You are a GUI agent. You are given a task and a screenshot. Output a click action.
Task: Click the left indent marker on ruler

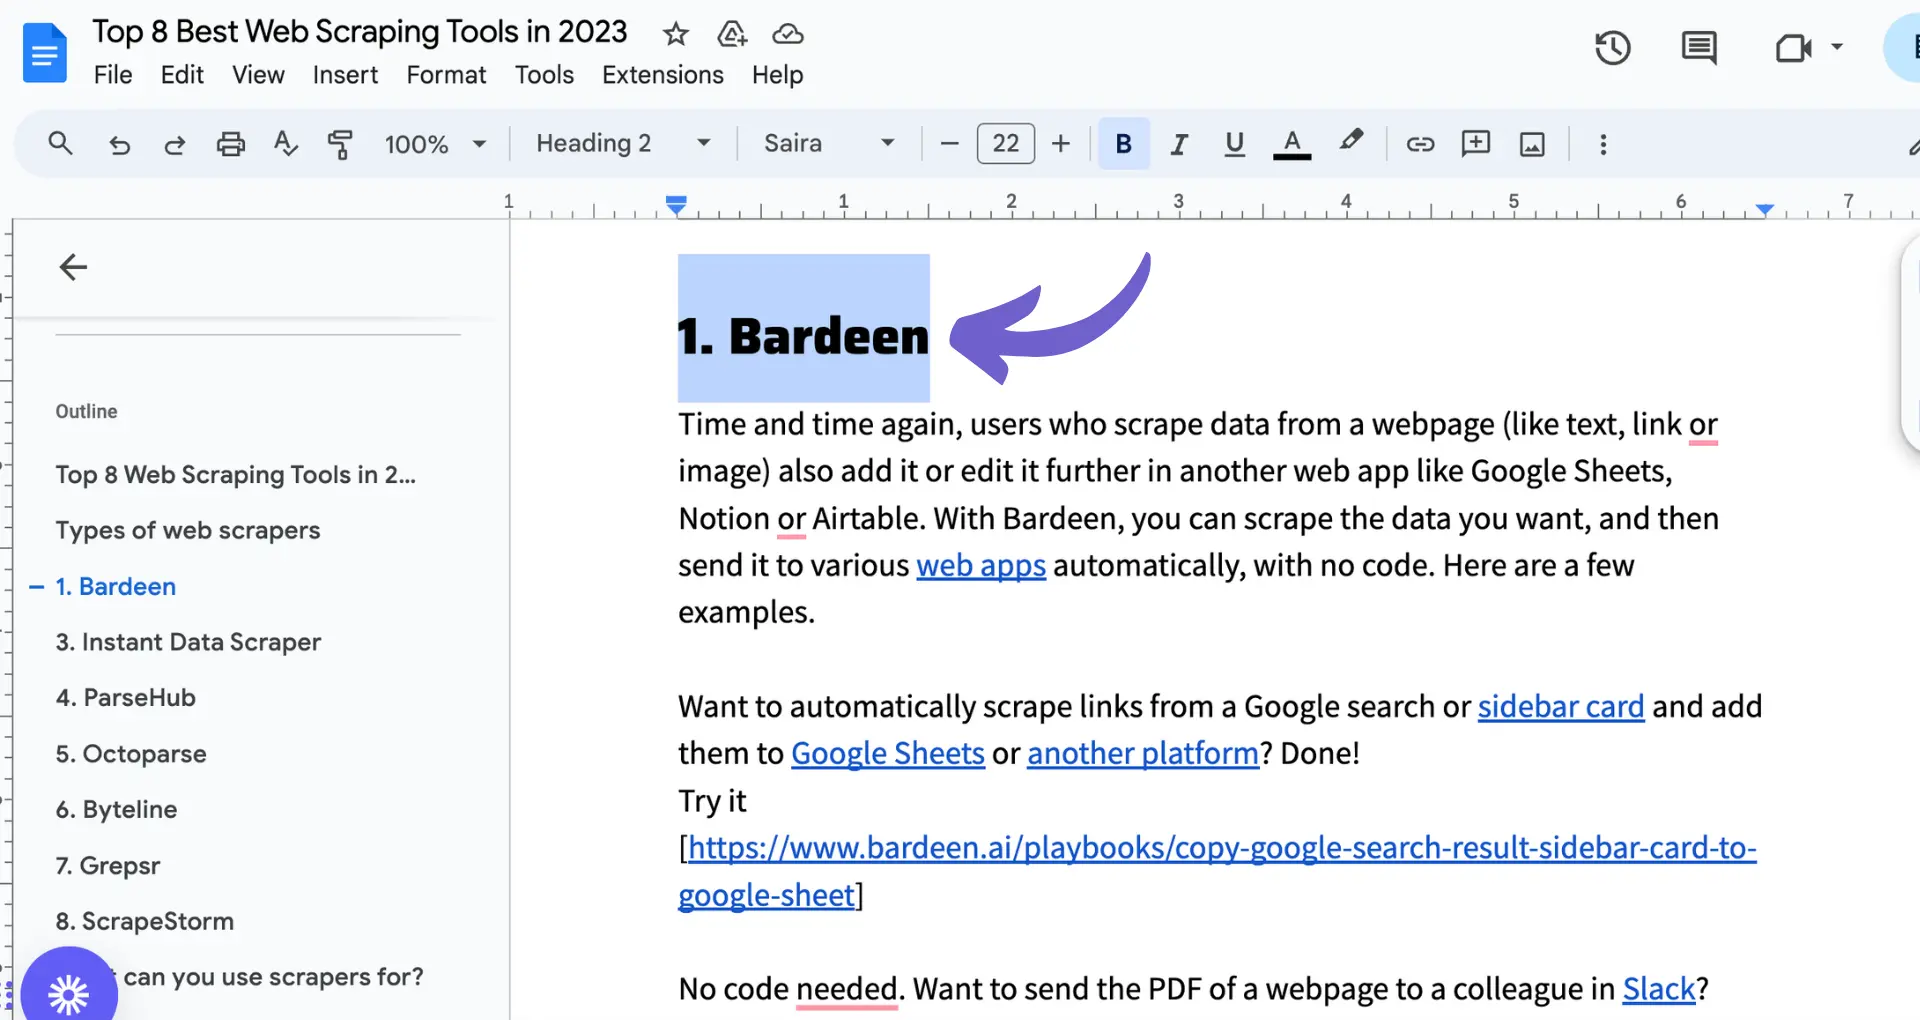tap(676, 206)
